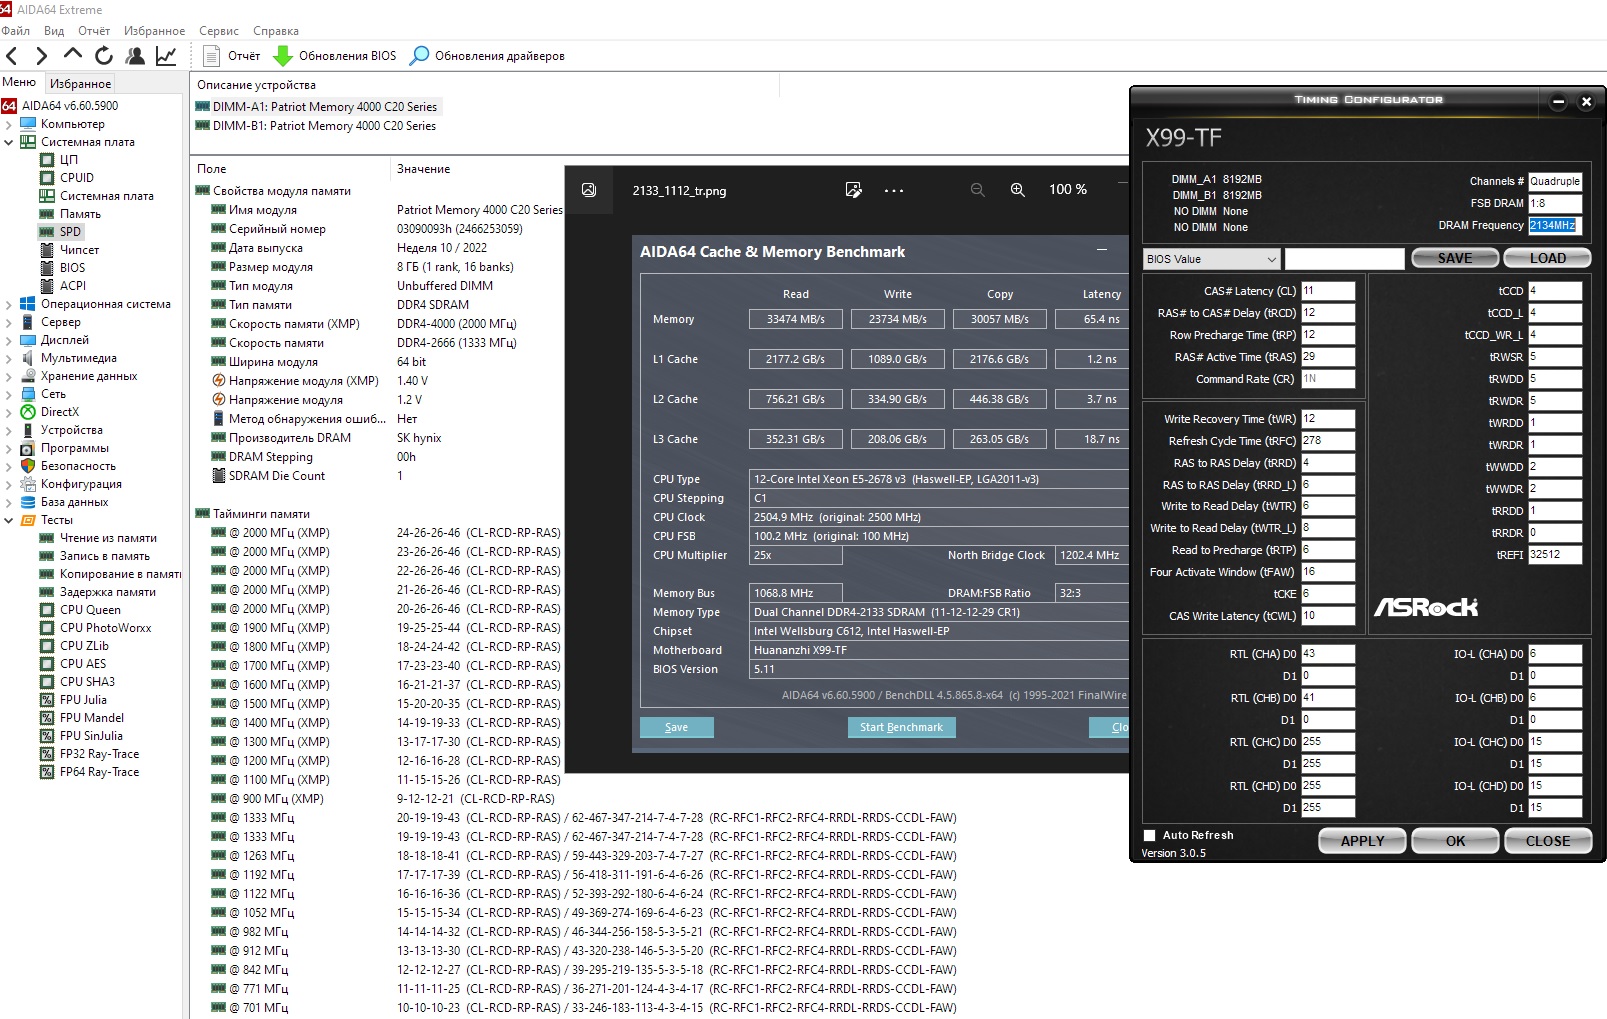The width and height of the screenshot is (1607, 1019).
Task: Click LOAD button in Timing Configurator
Action: pyautogui.click(x=1547, y=258)
